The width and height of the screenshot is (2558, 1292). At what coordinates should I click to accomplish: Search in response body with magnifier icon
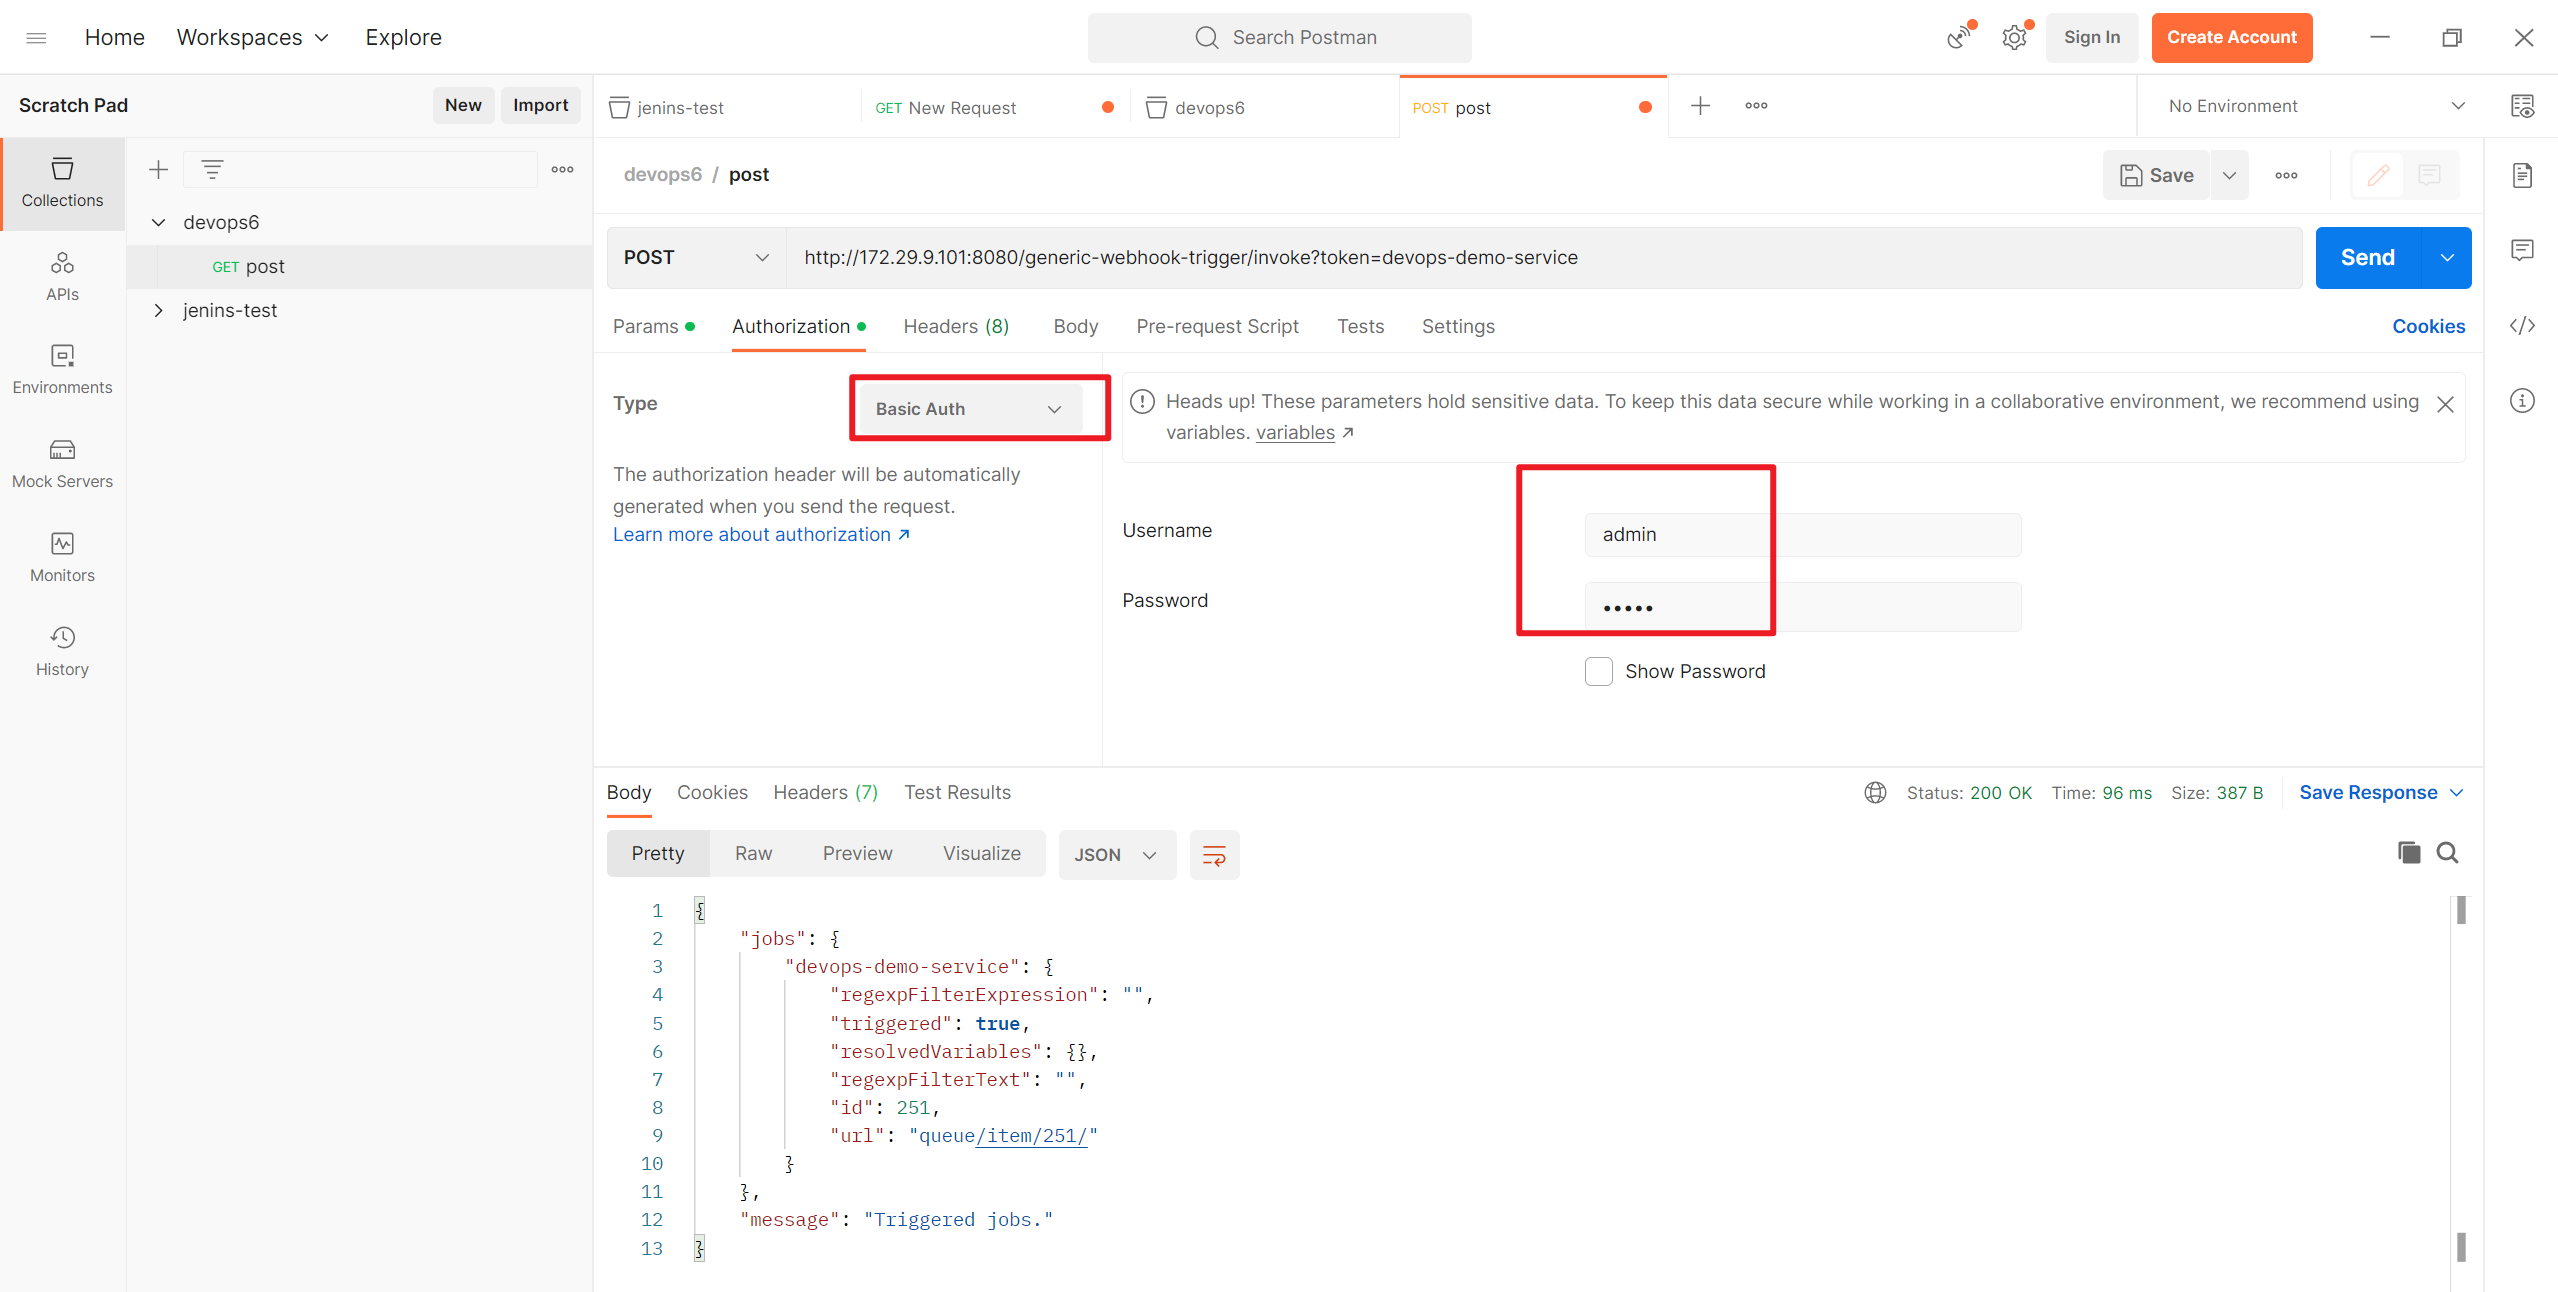(2447, 853)
